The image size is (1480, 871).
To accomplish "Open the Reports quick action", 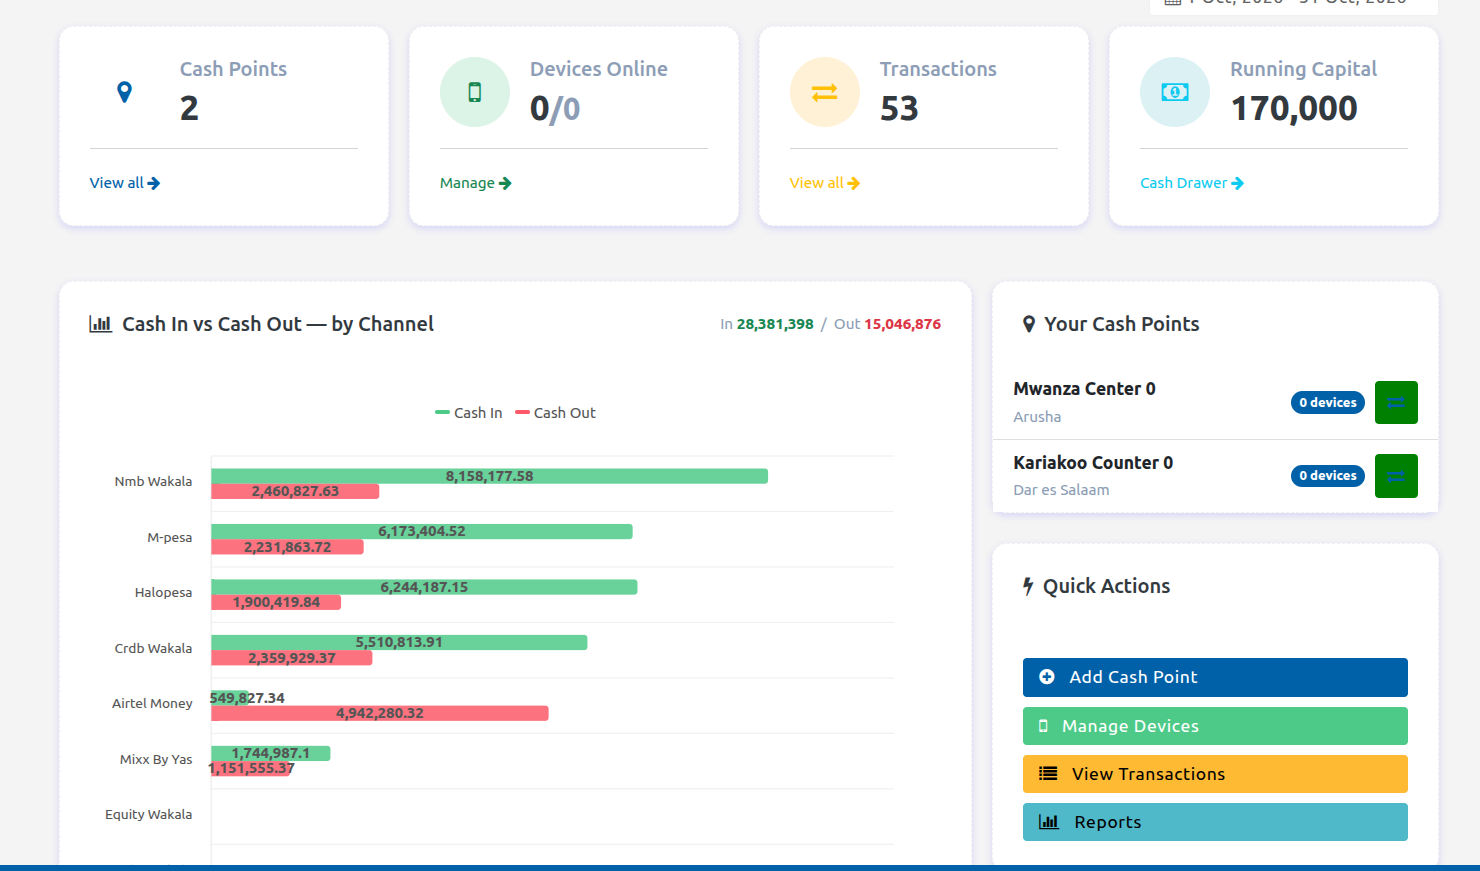I will 1215,822.
